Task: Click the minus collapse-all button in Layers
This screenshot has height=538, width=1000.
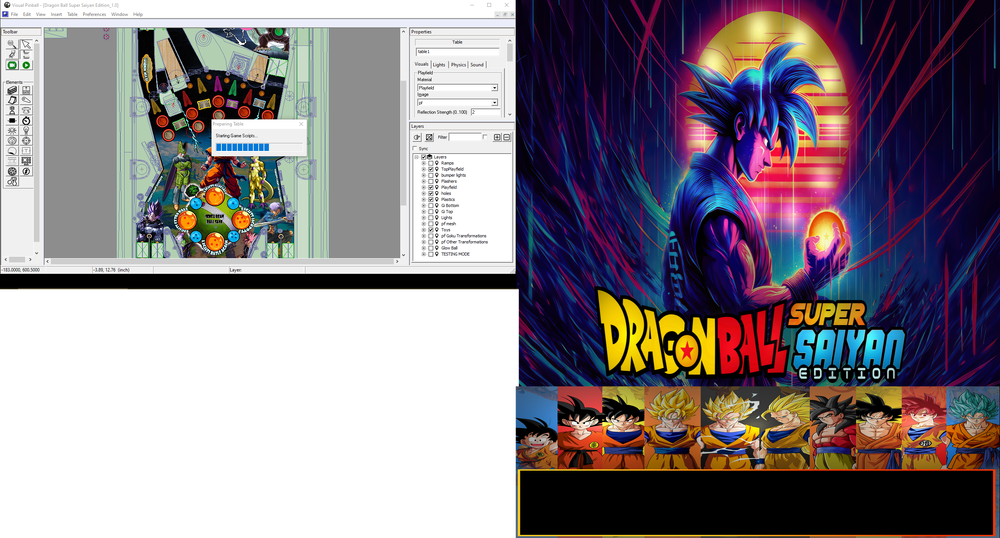Action: pos(506,137)
